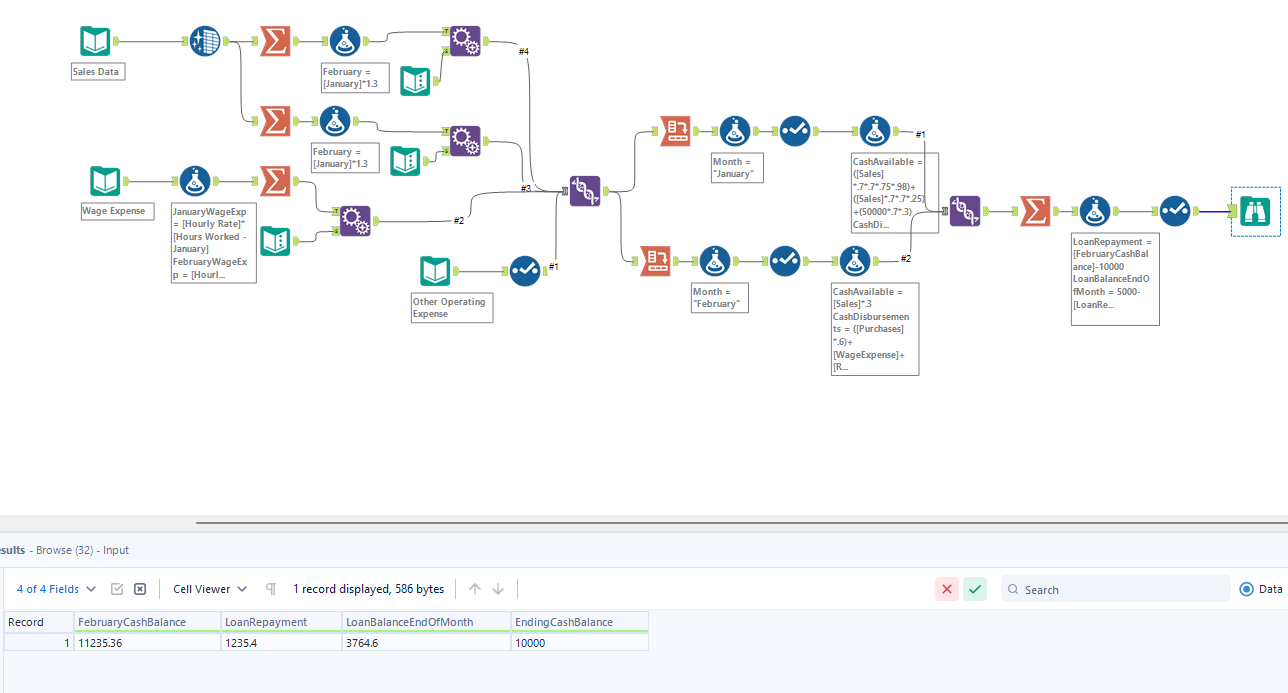
Task: Select the Data radio button in Results
Action: pyautogui.click(x=1246, y=589)
